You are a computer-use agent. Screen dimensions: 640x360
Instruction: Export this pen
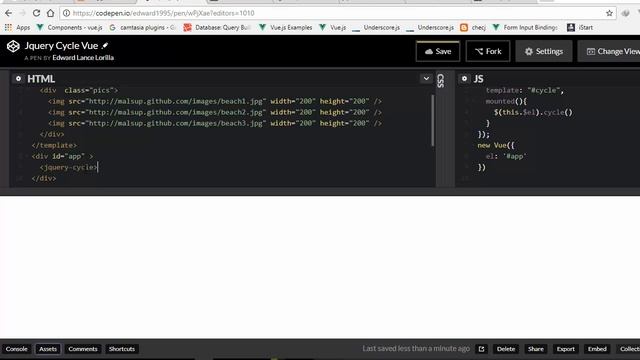click(566, 349)
